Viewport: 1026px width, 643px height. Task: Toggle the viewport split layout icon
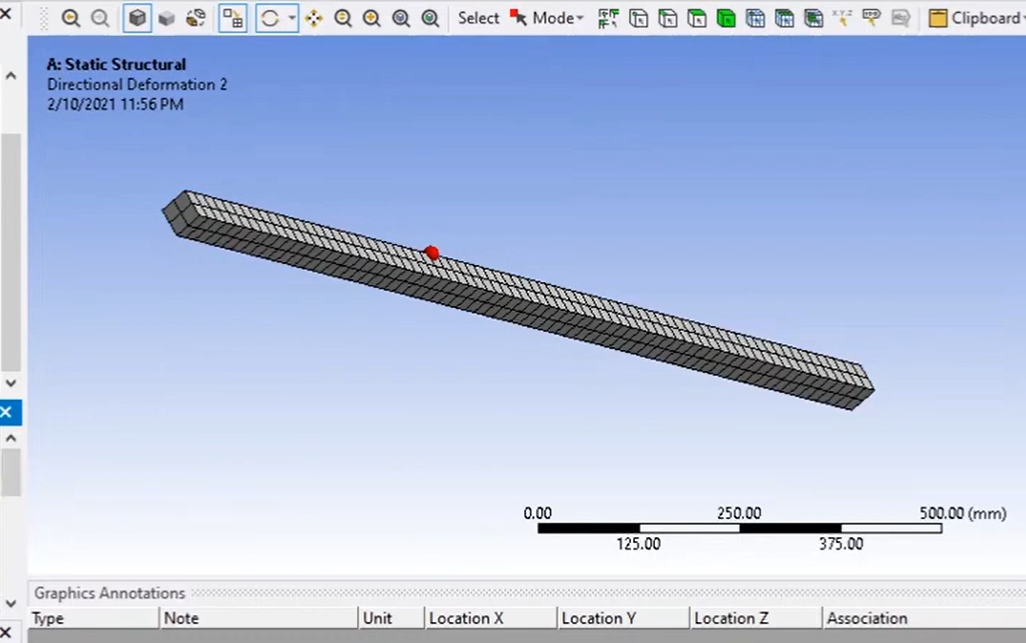[x=232, y=17]
